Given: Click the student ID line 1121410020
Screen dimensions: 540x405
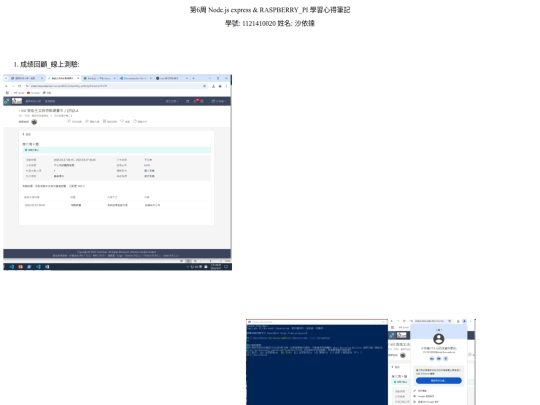Looking at the screenshot, I should (x=270, y=23).
